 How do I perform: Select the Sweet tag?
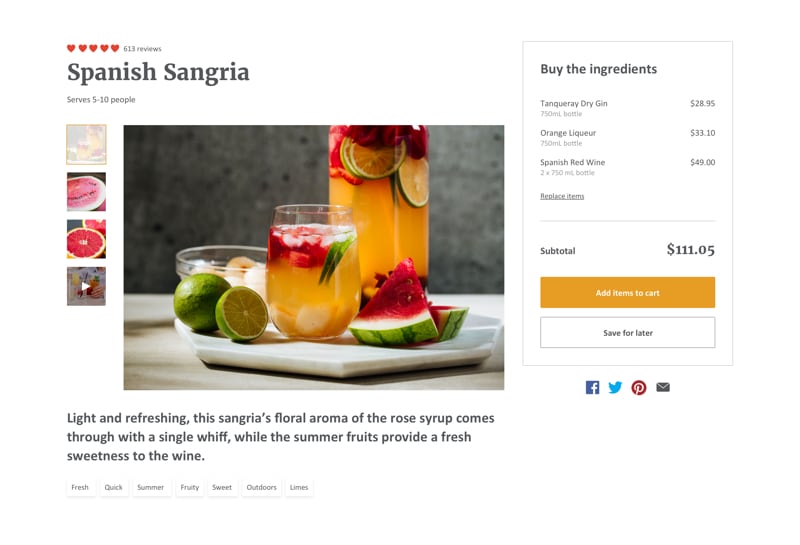tap(222, 487)
